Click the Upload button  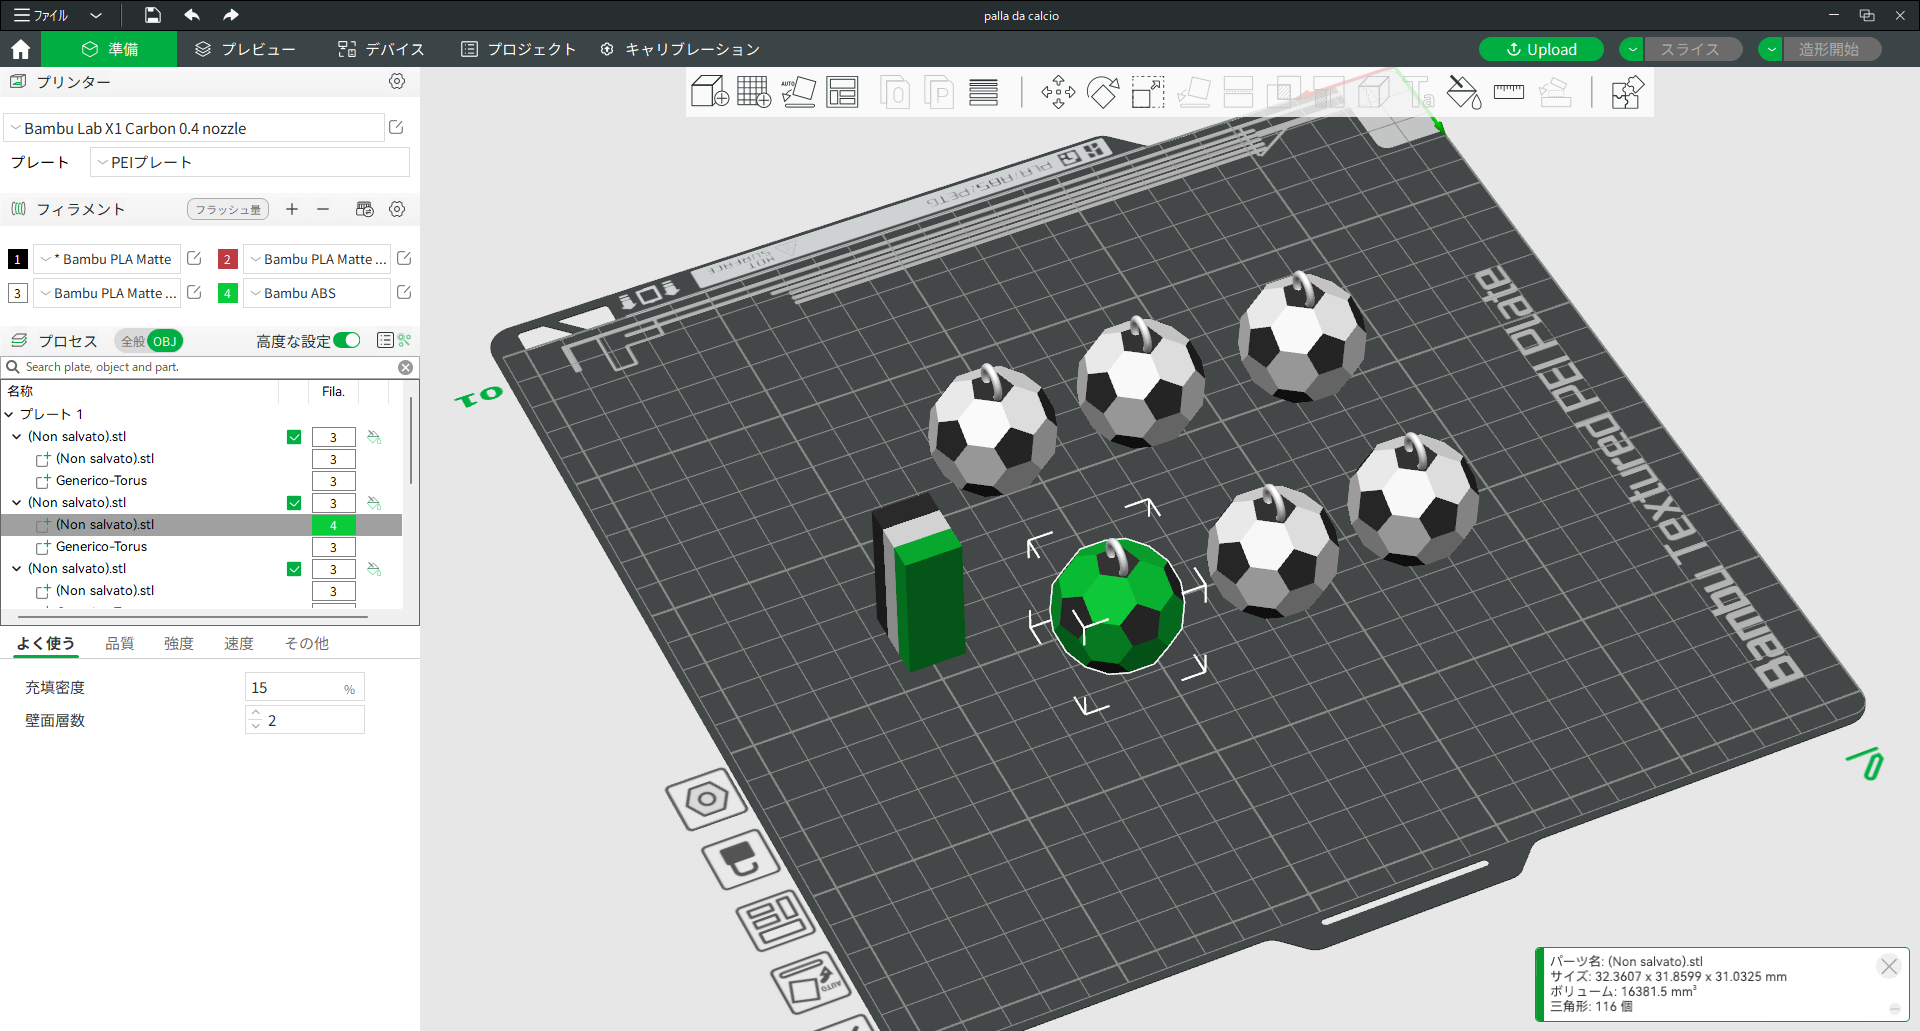point(1541,49)
